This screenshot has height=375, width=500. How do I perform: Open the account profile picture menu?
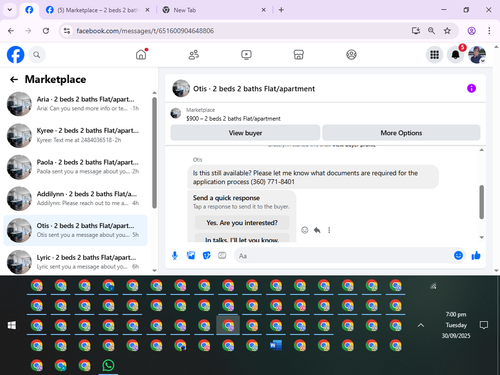477,55
